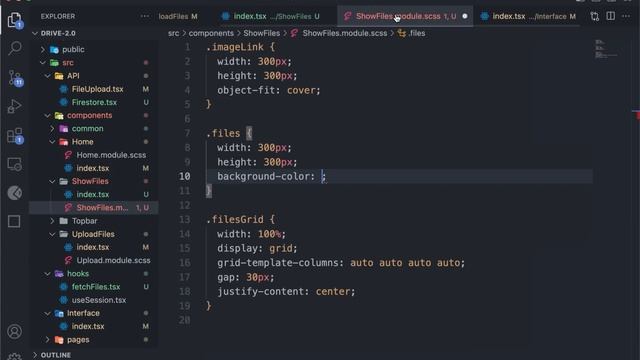The height and width of the screenshot is (360, 640).
Task: Switch to index.tsx ShowFiles tab
Action: pyautogui.click(x=271, y=16)
